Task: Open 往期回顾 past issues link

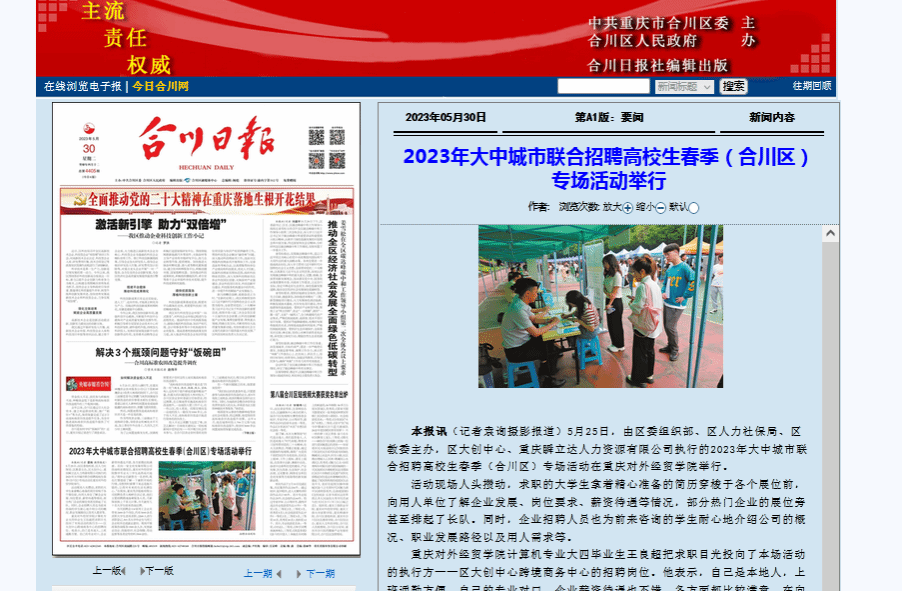Action: coord(811,86)
